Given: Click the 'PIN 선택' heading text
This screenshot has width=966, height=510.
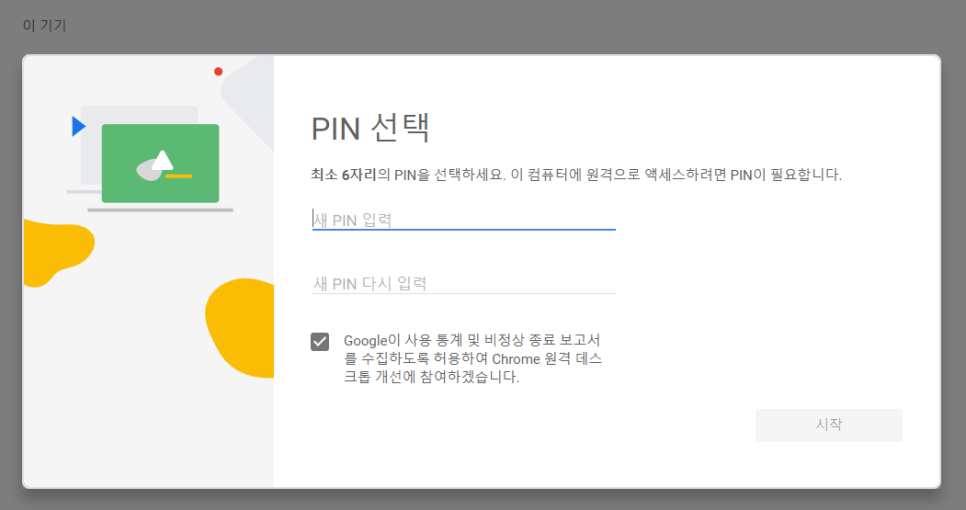Looking at the screenshot, I should pos(370,128).
